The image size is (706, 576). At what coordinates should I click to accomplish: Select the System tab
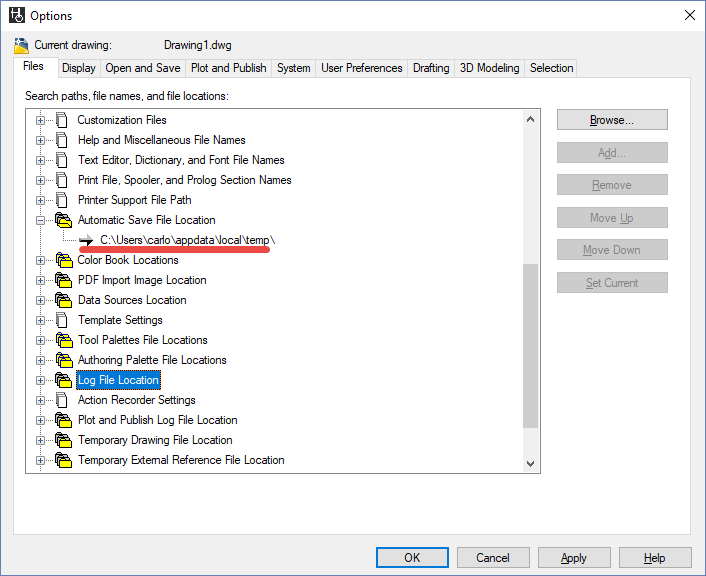294,68
